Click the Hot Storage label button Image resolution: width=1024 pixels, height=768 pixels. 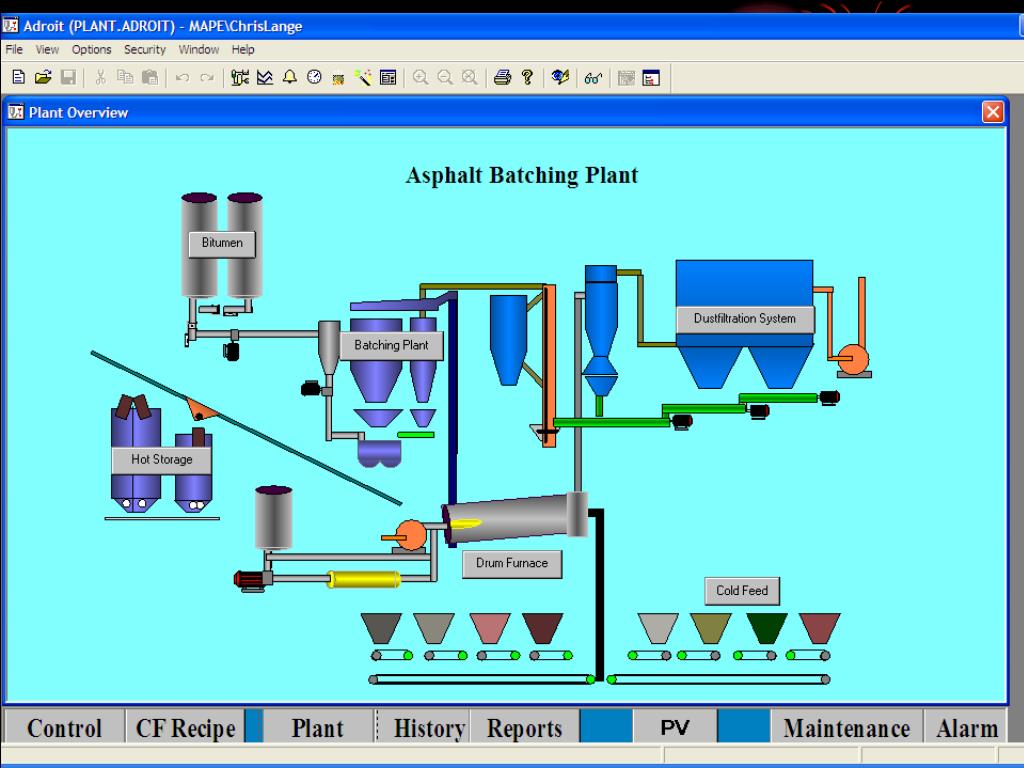160,459
